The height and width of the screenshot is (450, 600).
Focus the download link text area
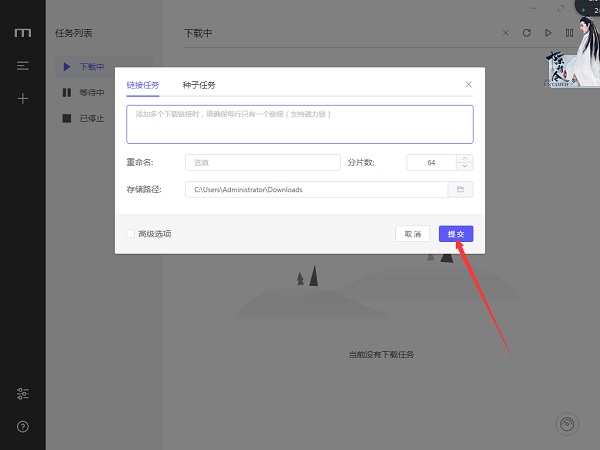point(299,124)
